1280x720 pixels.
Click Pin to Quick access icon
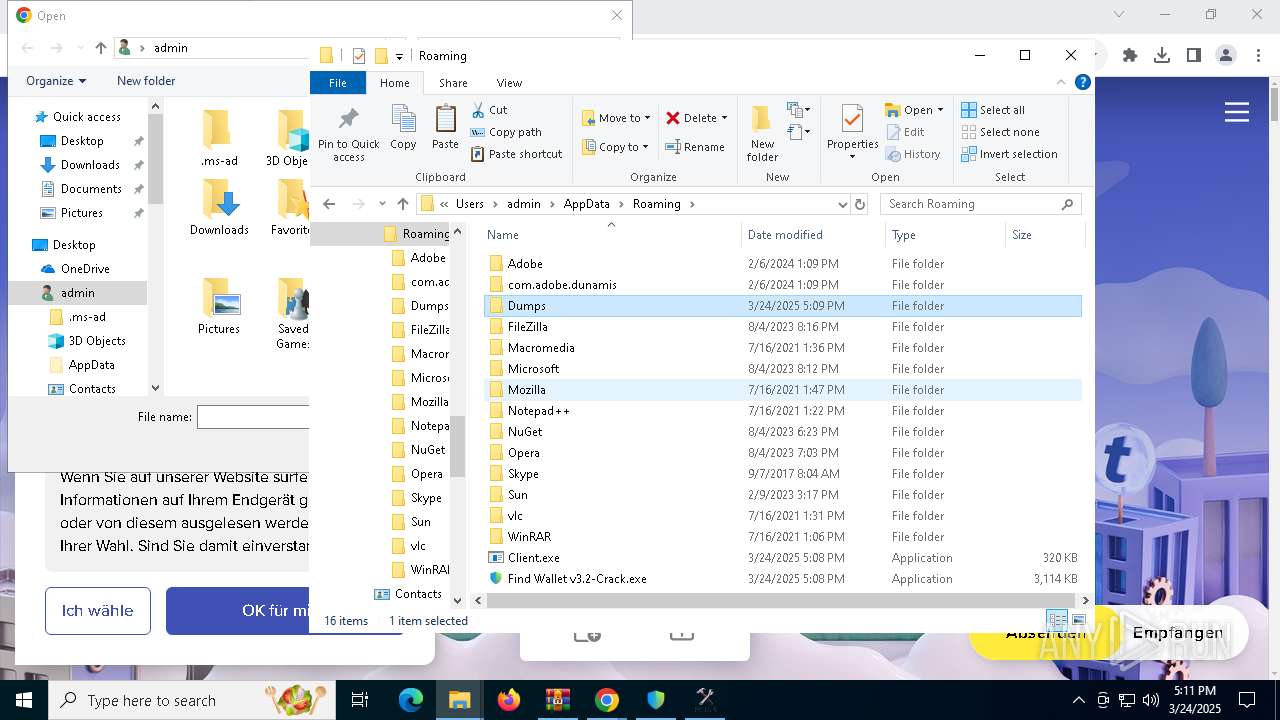[x=348, y=119]
